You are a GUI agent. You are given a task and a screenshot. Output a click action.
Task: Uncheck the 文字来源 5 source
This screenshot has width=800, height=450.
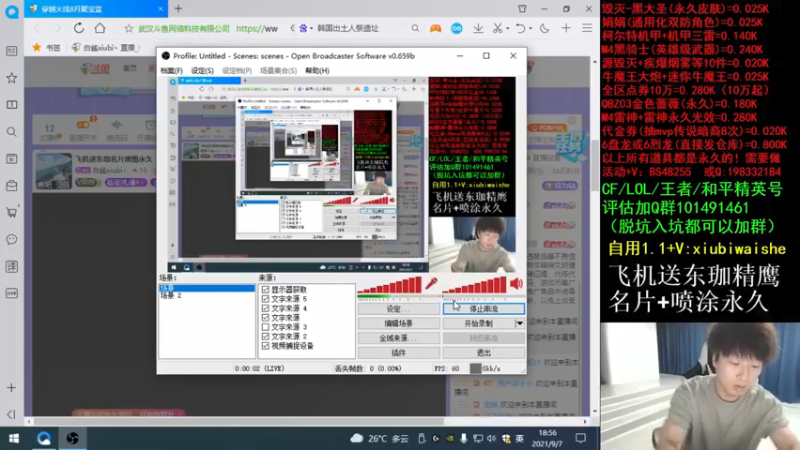point(265,299)
